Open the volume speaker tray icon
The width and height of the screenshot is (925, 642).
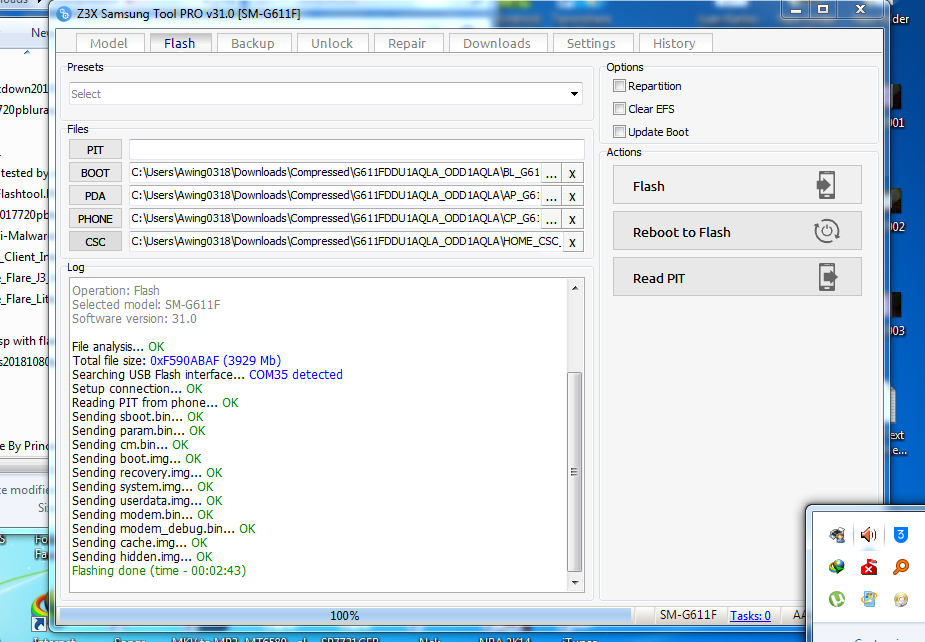pyautogui.click(x=868, y=535)
